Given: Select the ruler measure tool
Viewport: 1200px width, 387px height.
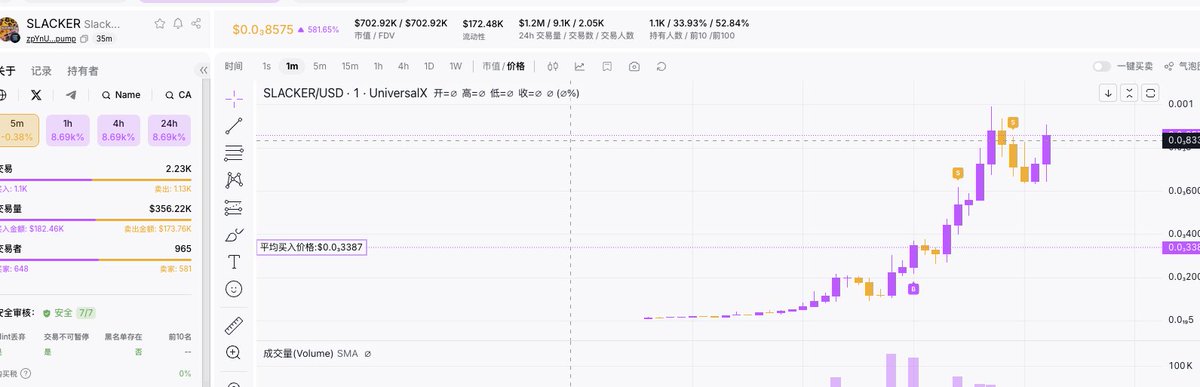Looking at the screenshot, I should (234, 325).
